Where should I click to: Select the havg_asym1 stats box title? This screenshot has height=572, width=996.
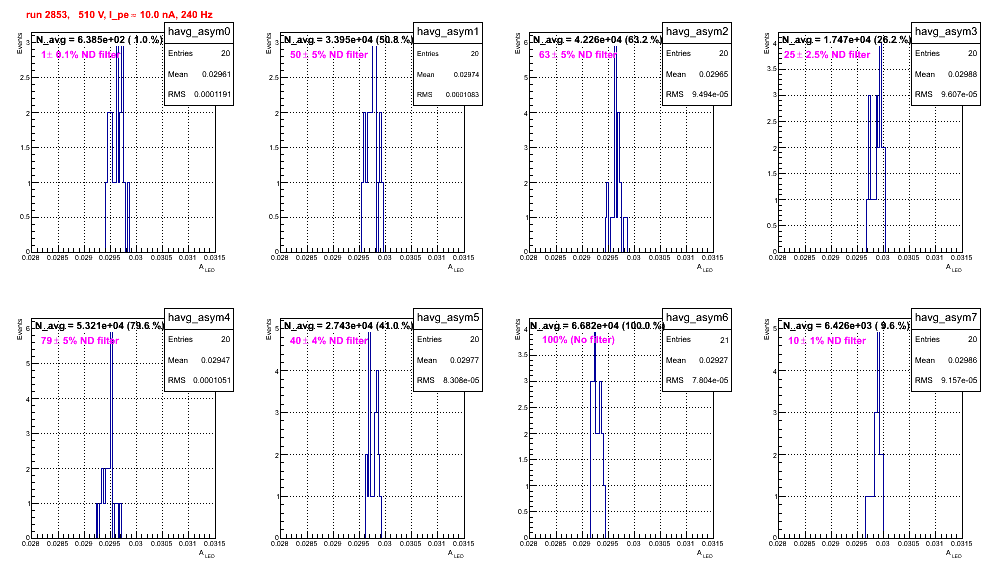click(448, 32)
